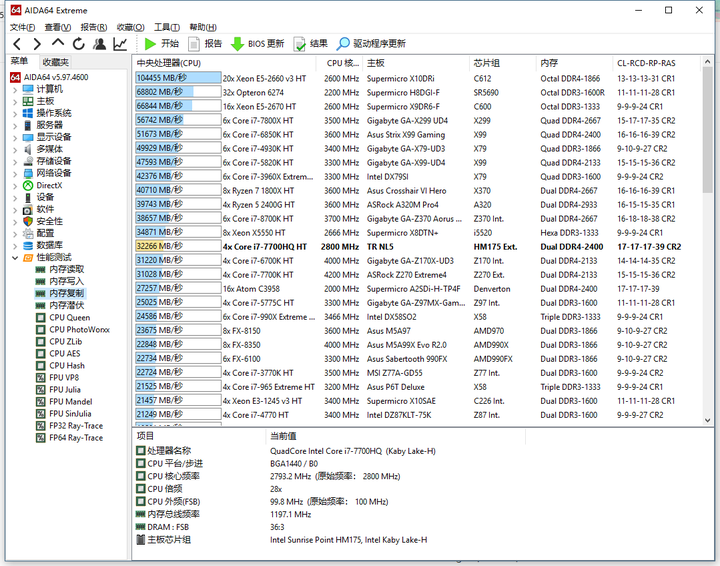The height and width of the screenshot is (566, 720).
Task: Select the FPU VP8 benchmark
Action: 64,377
